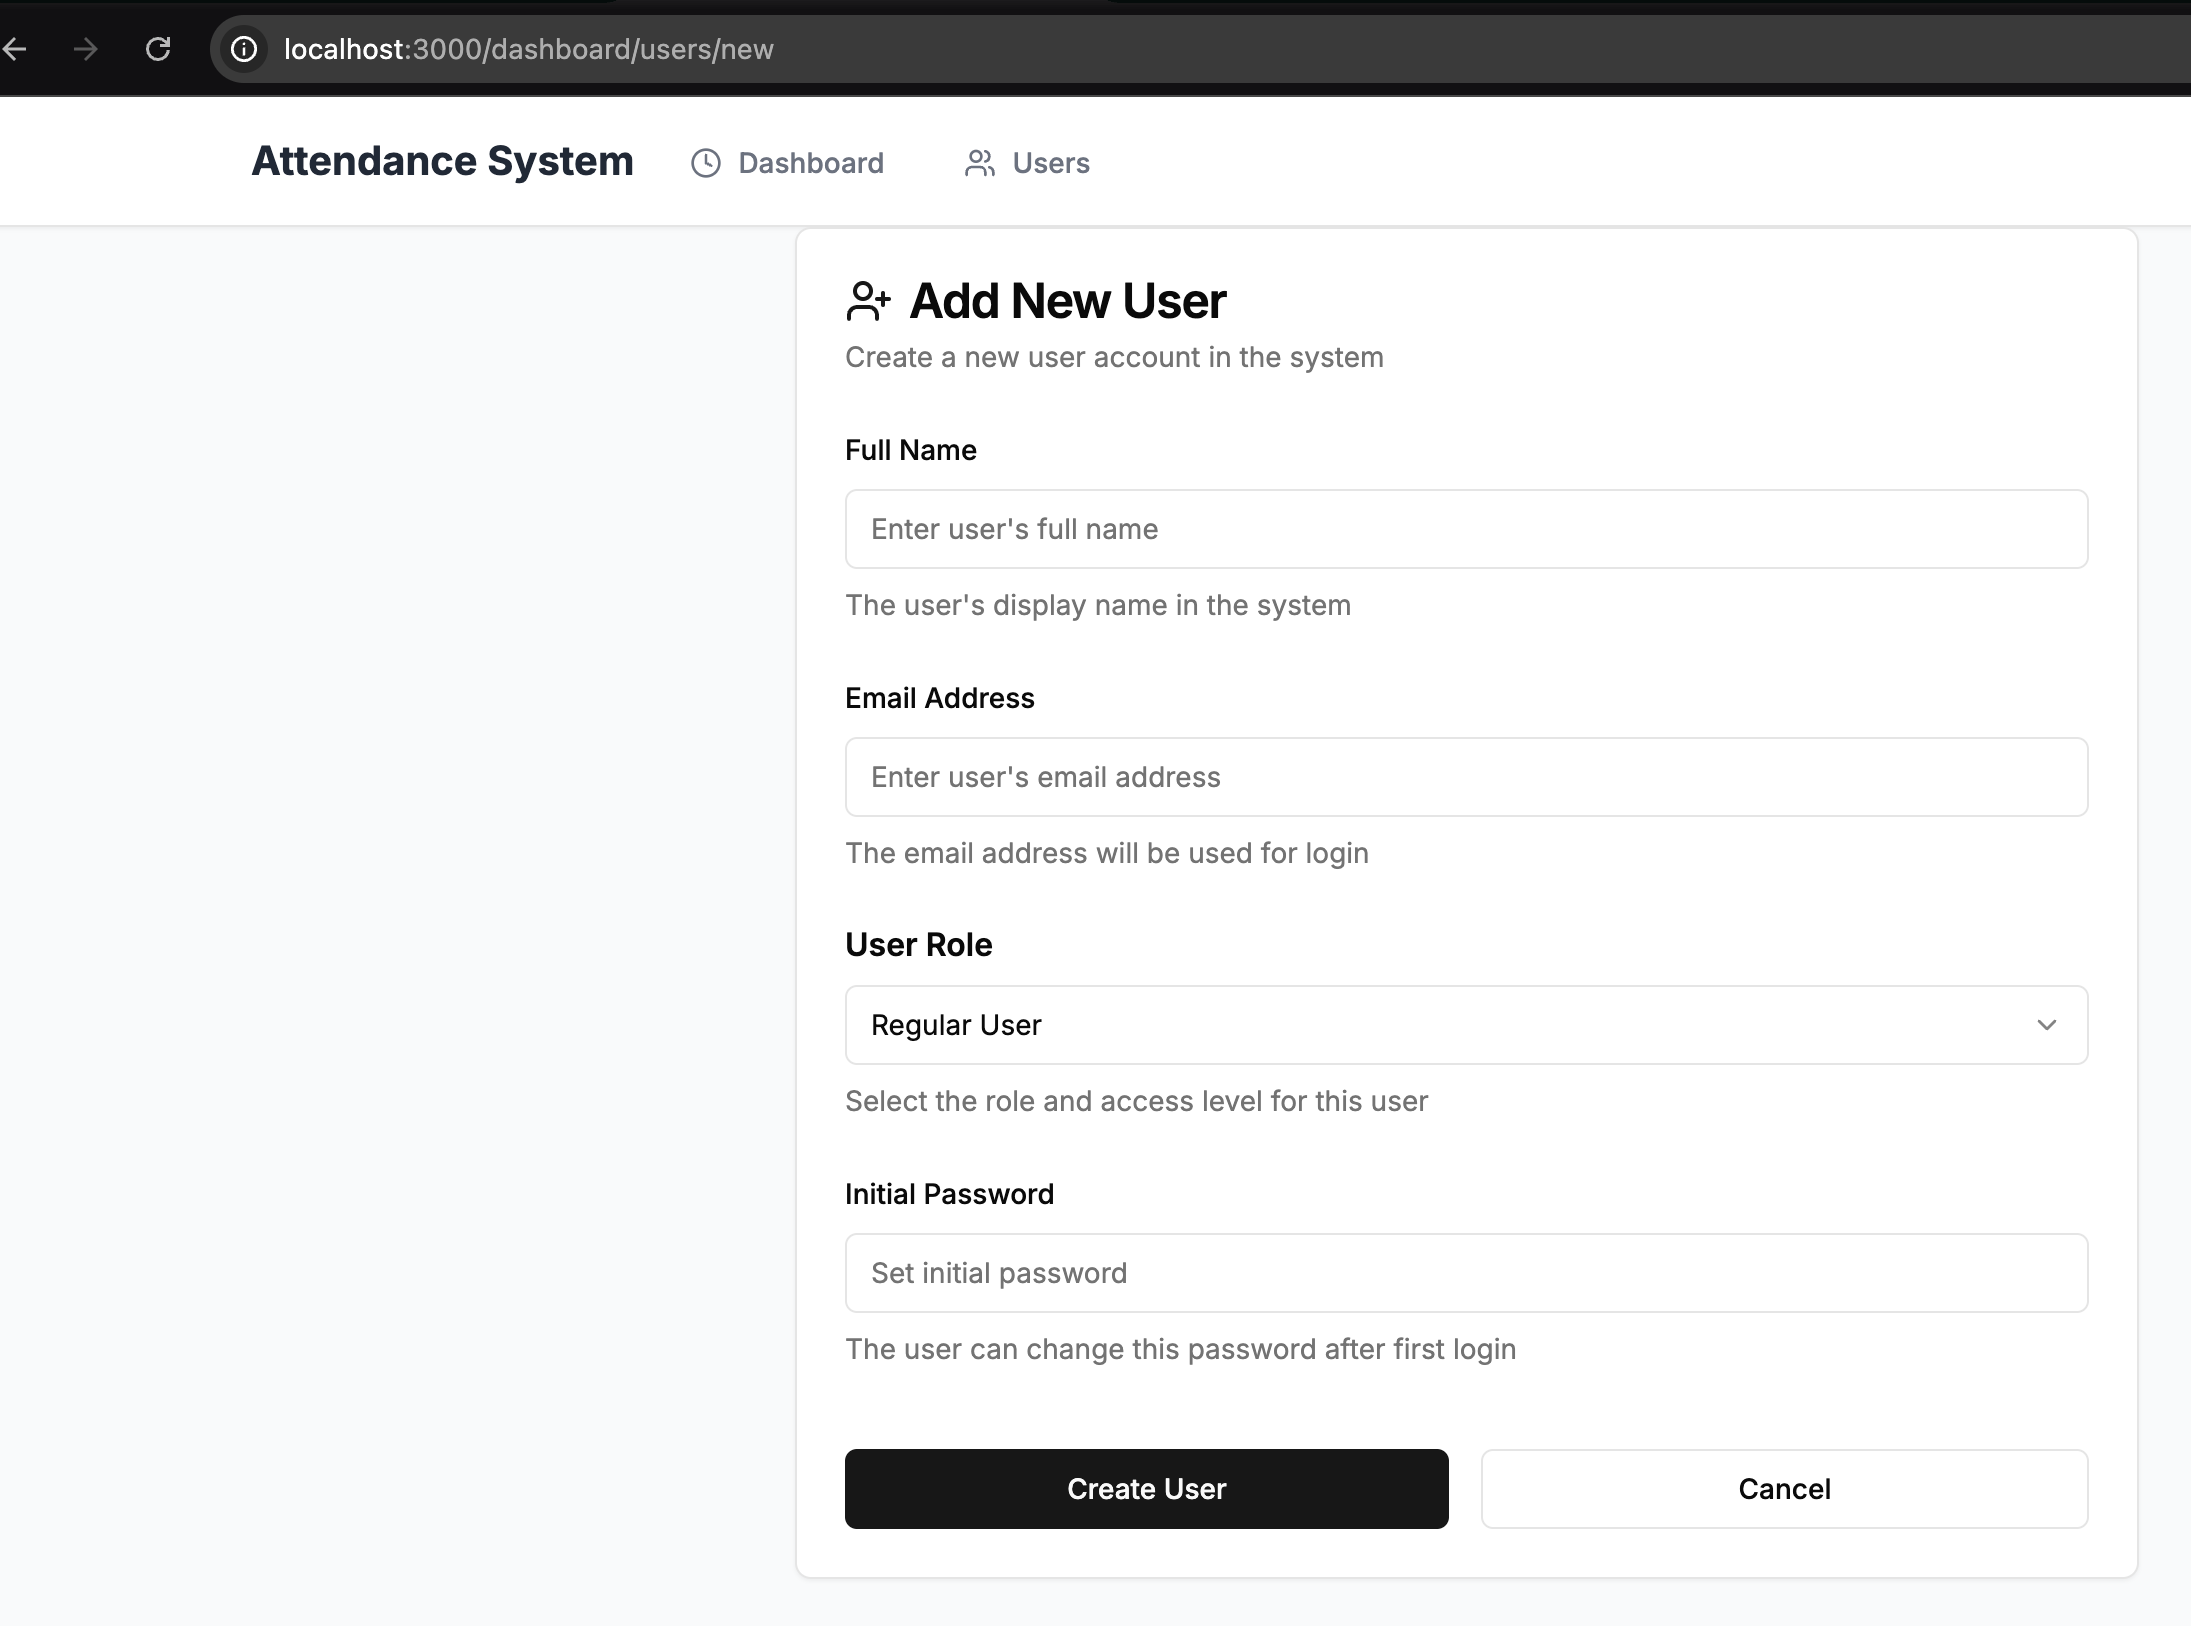Screen dimensions: 2191x1626
Task: Click the chevron arrow in the User Role select
Action: (2046, 1025)
